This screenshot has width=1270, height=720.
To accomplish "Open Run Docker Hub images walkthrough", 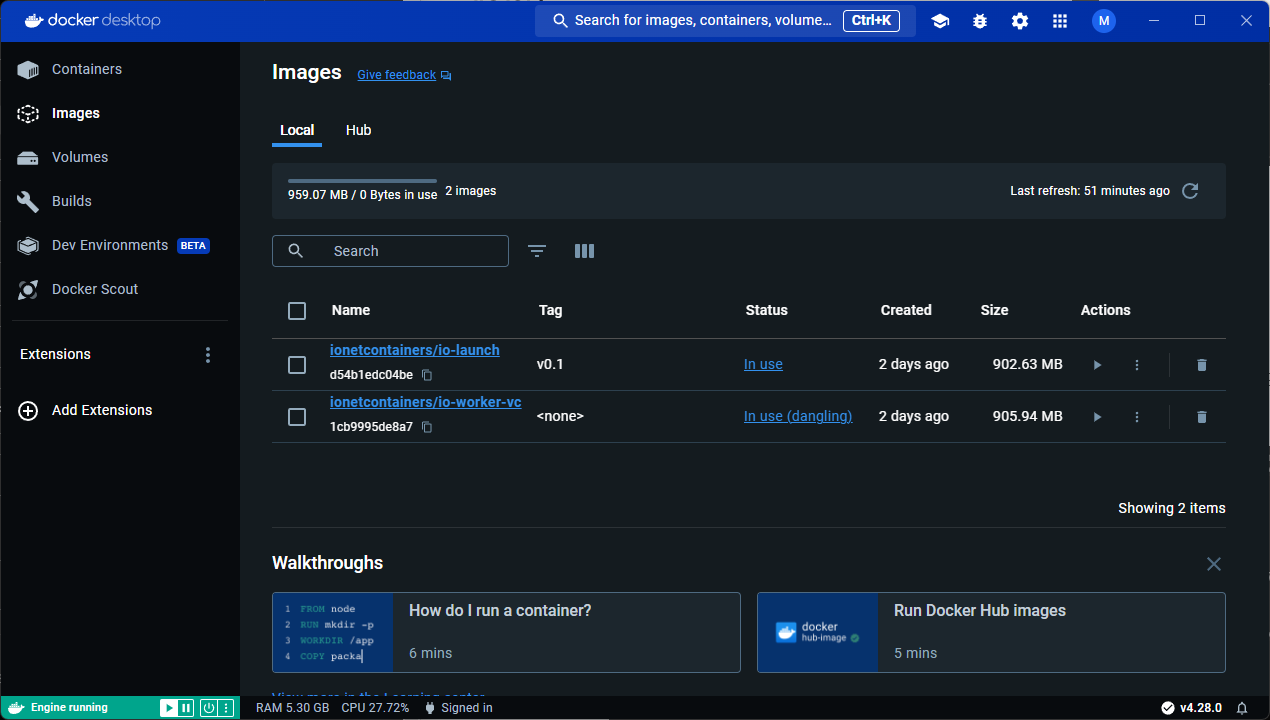I will pos(991,632).
